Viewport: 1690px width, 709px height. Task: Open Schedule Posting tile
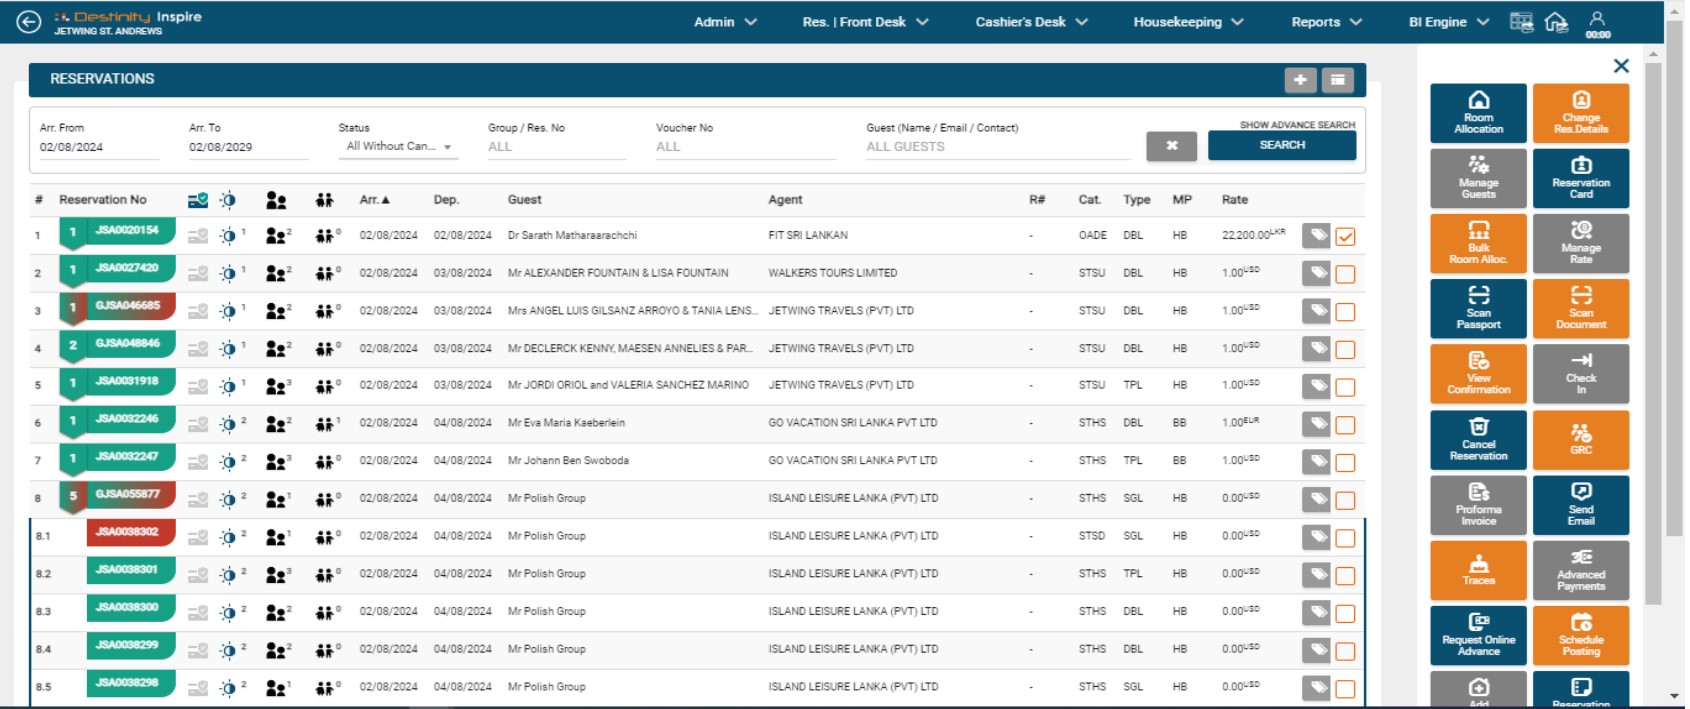coord(1581,636)
